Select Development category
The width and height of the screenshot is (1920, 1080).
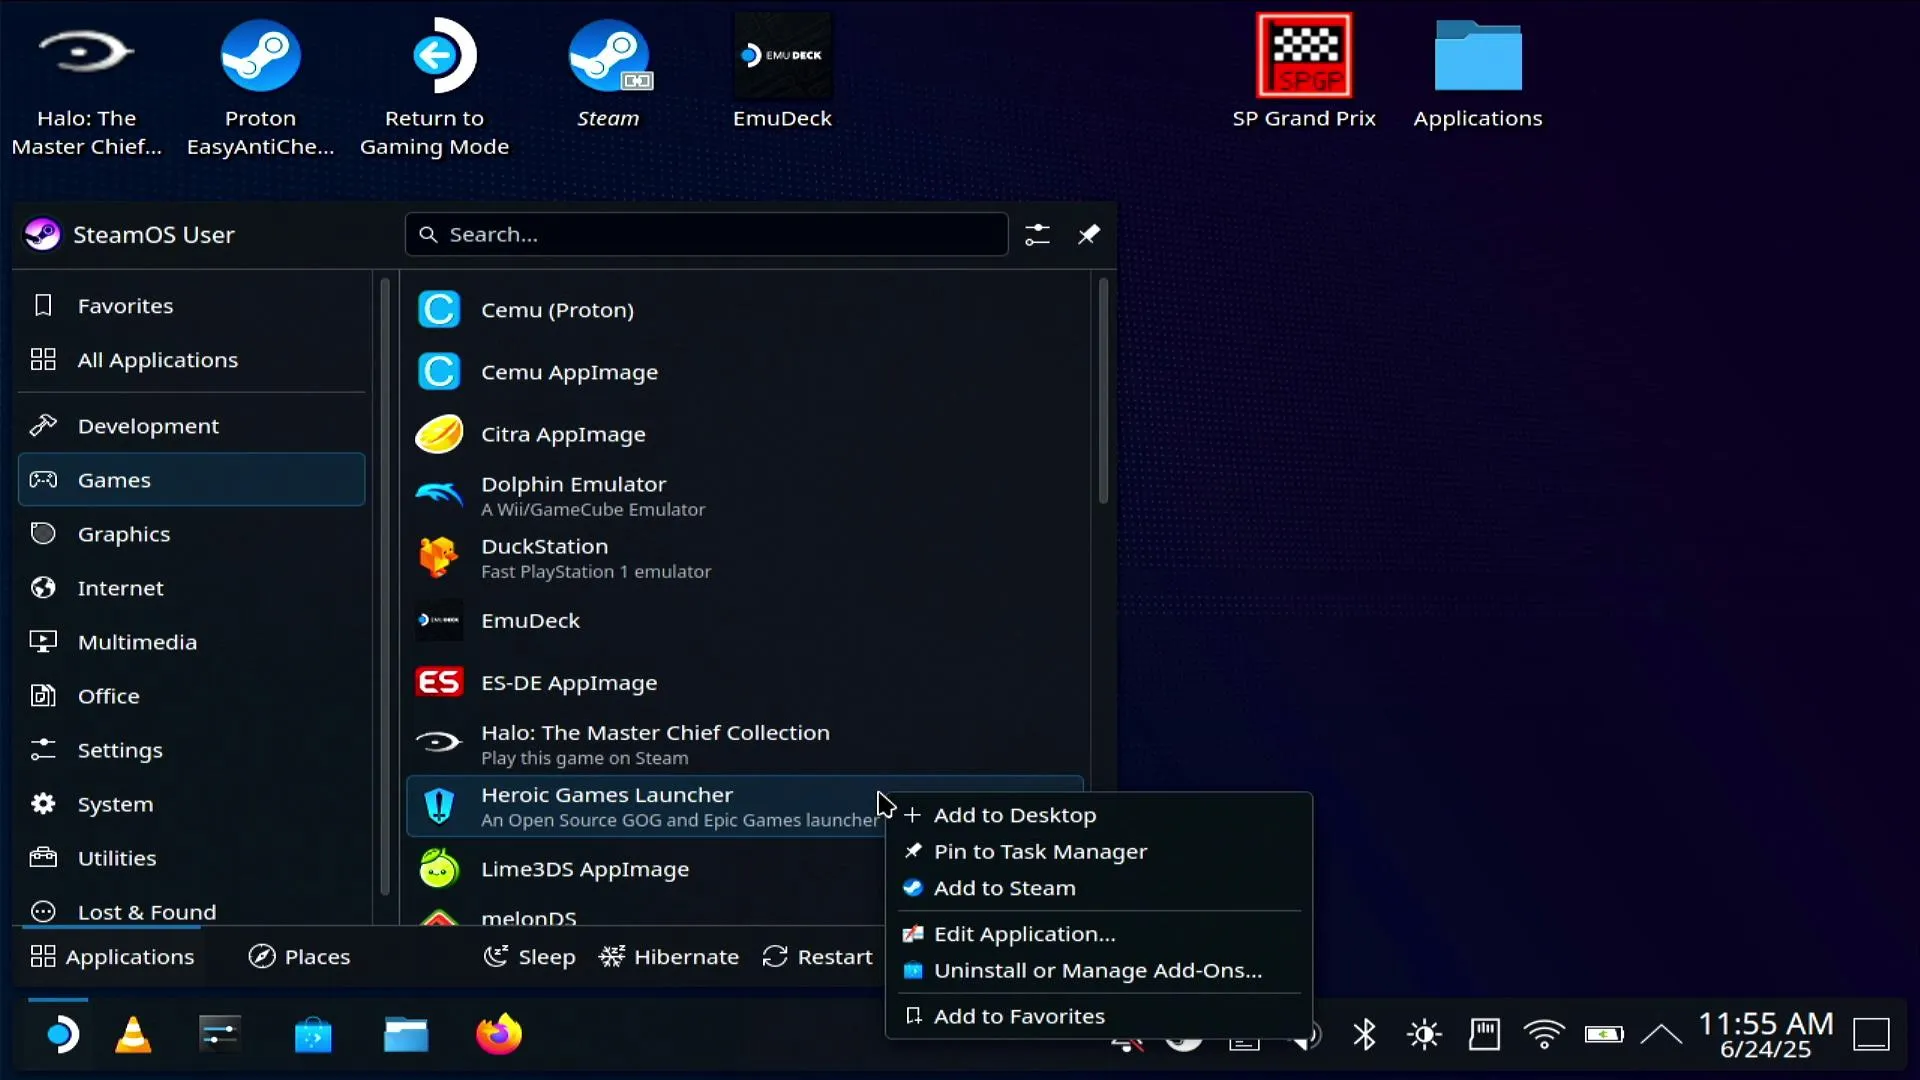pos(192,426)
